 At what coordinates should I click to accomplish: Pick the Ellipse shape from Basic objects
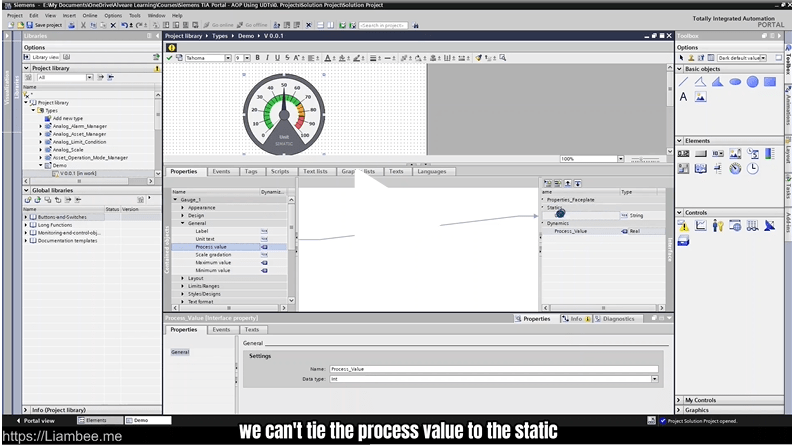tap(736, 82)
